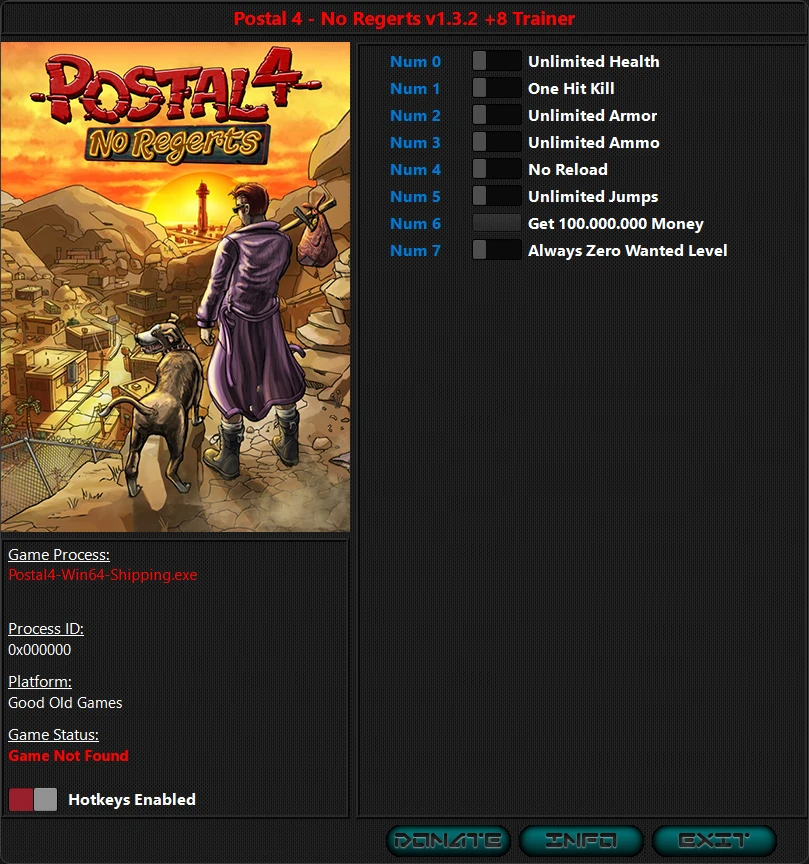Enable the No Reload cheat
The height and width of the screenshot is (864, 809).
(496, 169)
